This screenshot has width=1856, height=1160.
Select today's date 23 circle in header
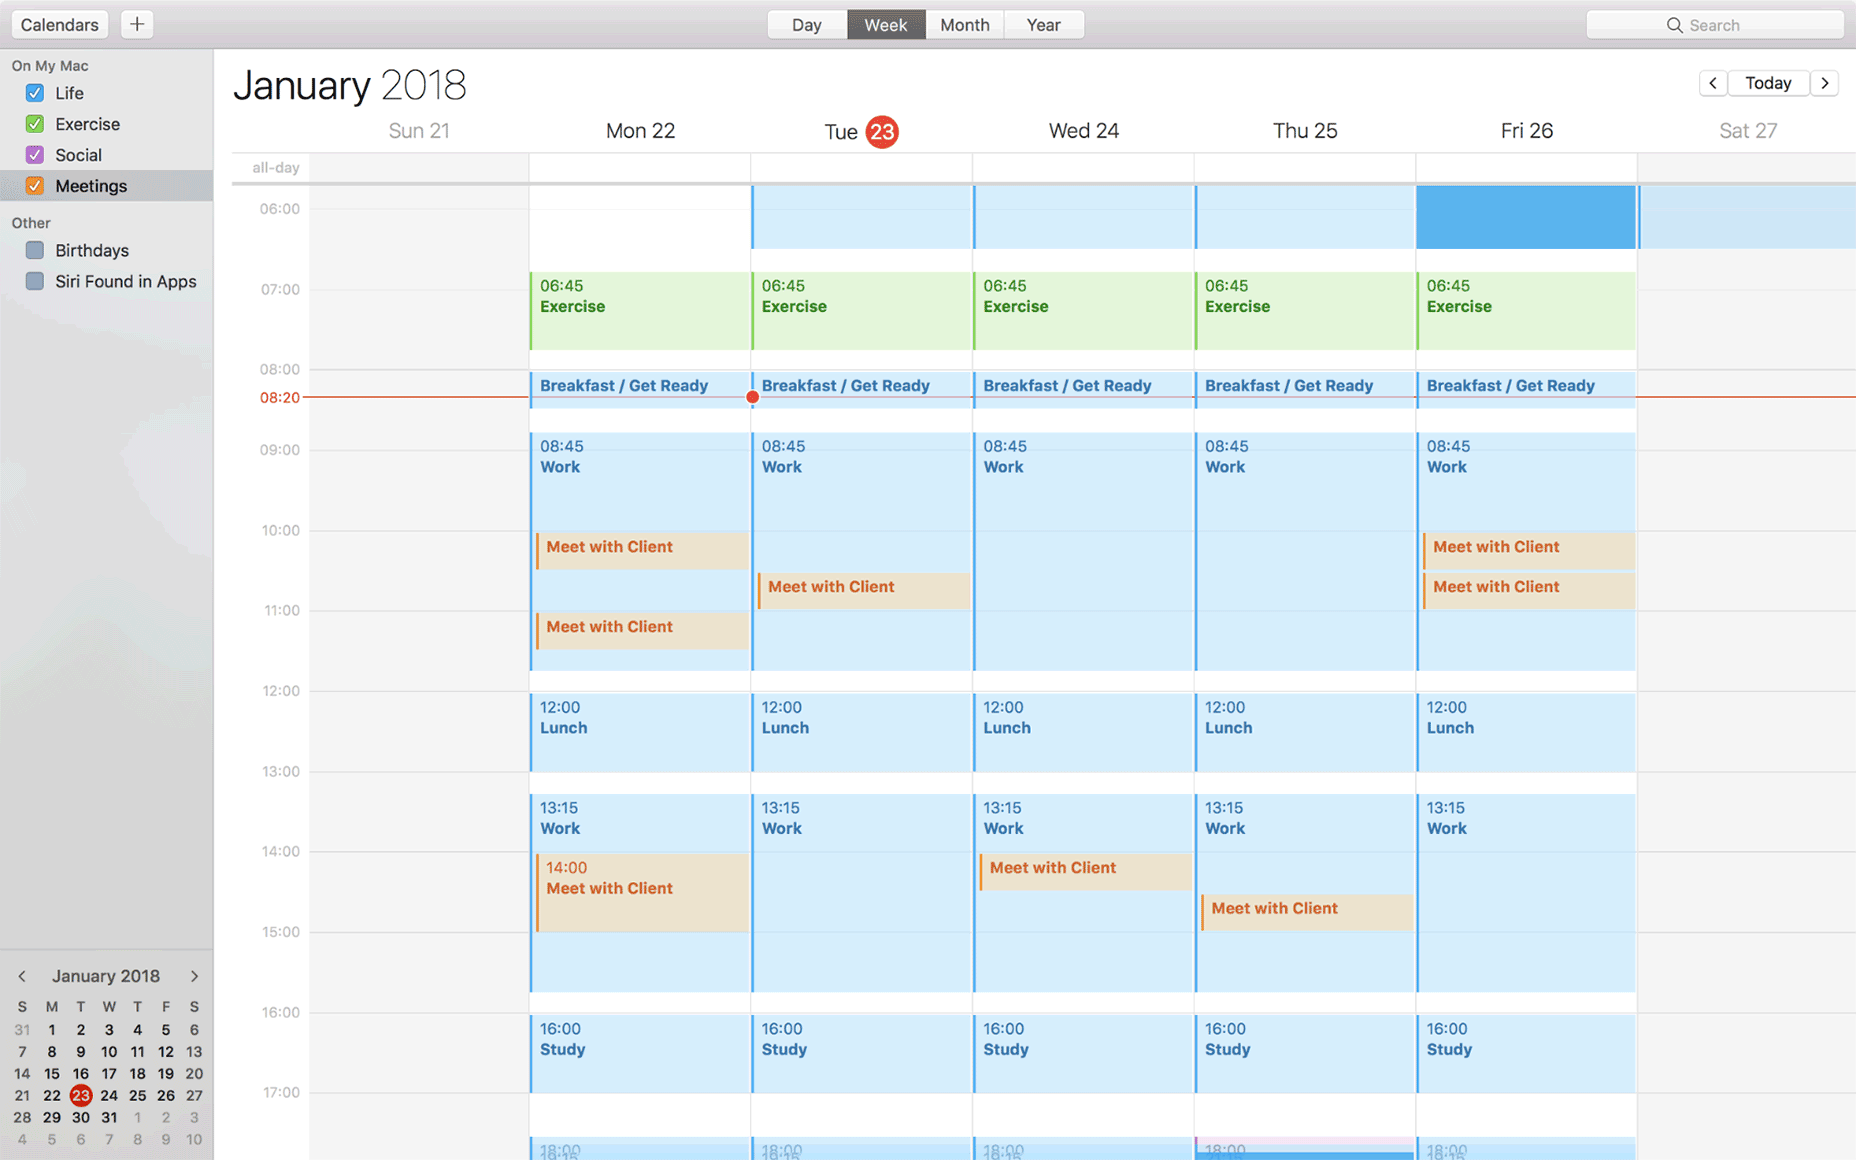click(882, 132)
